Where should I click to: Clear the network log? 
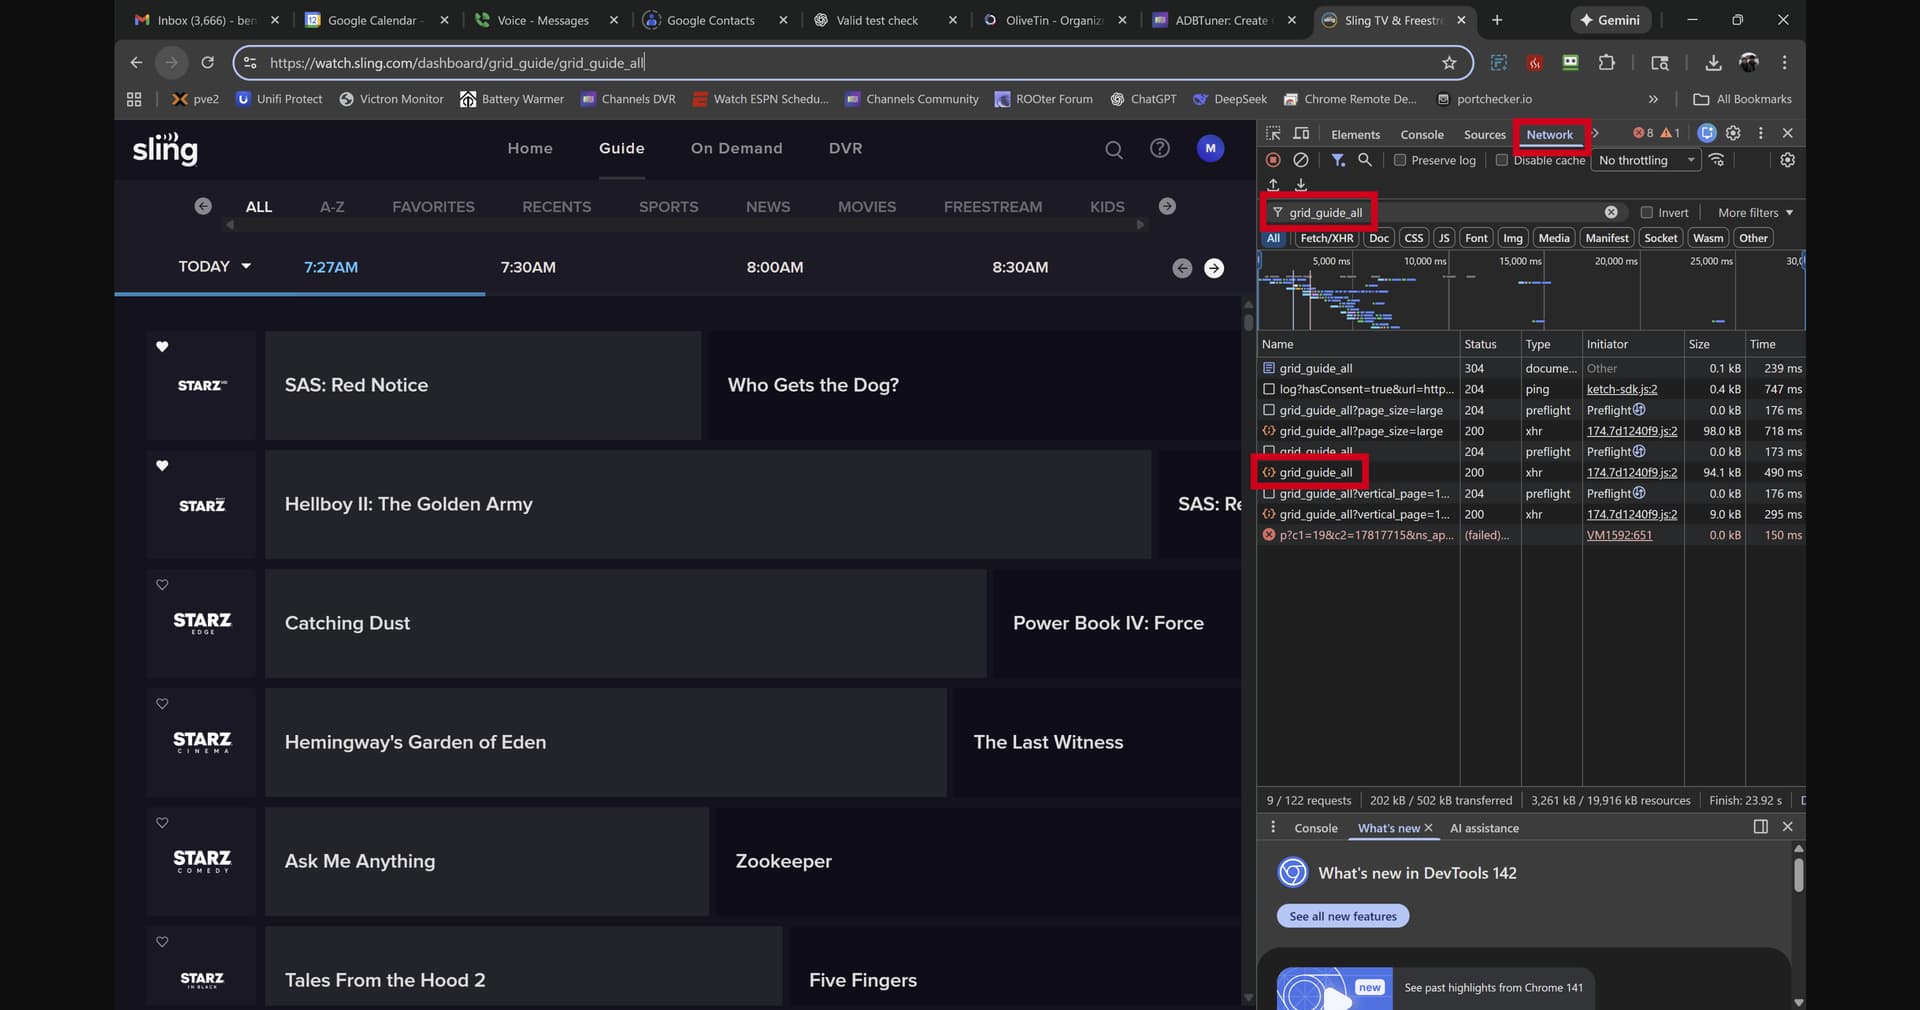click(x=1300, y=160)
